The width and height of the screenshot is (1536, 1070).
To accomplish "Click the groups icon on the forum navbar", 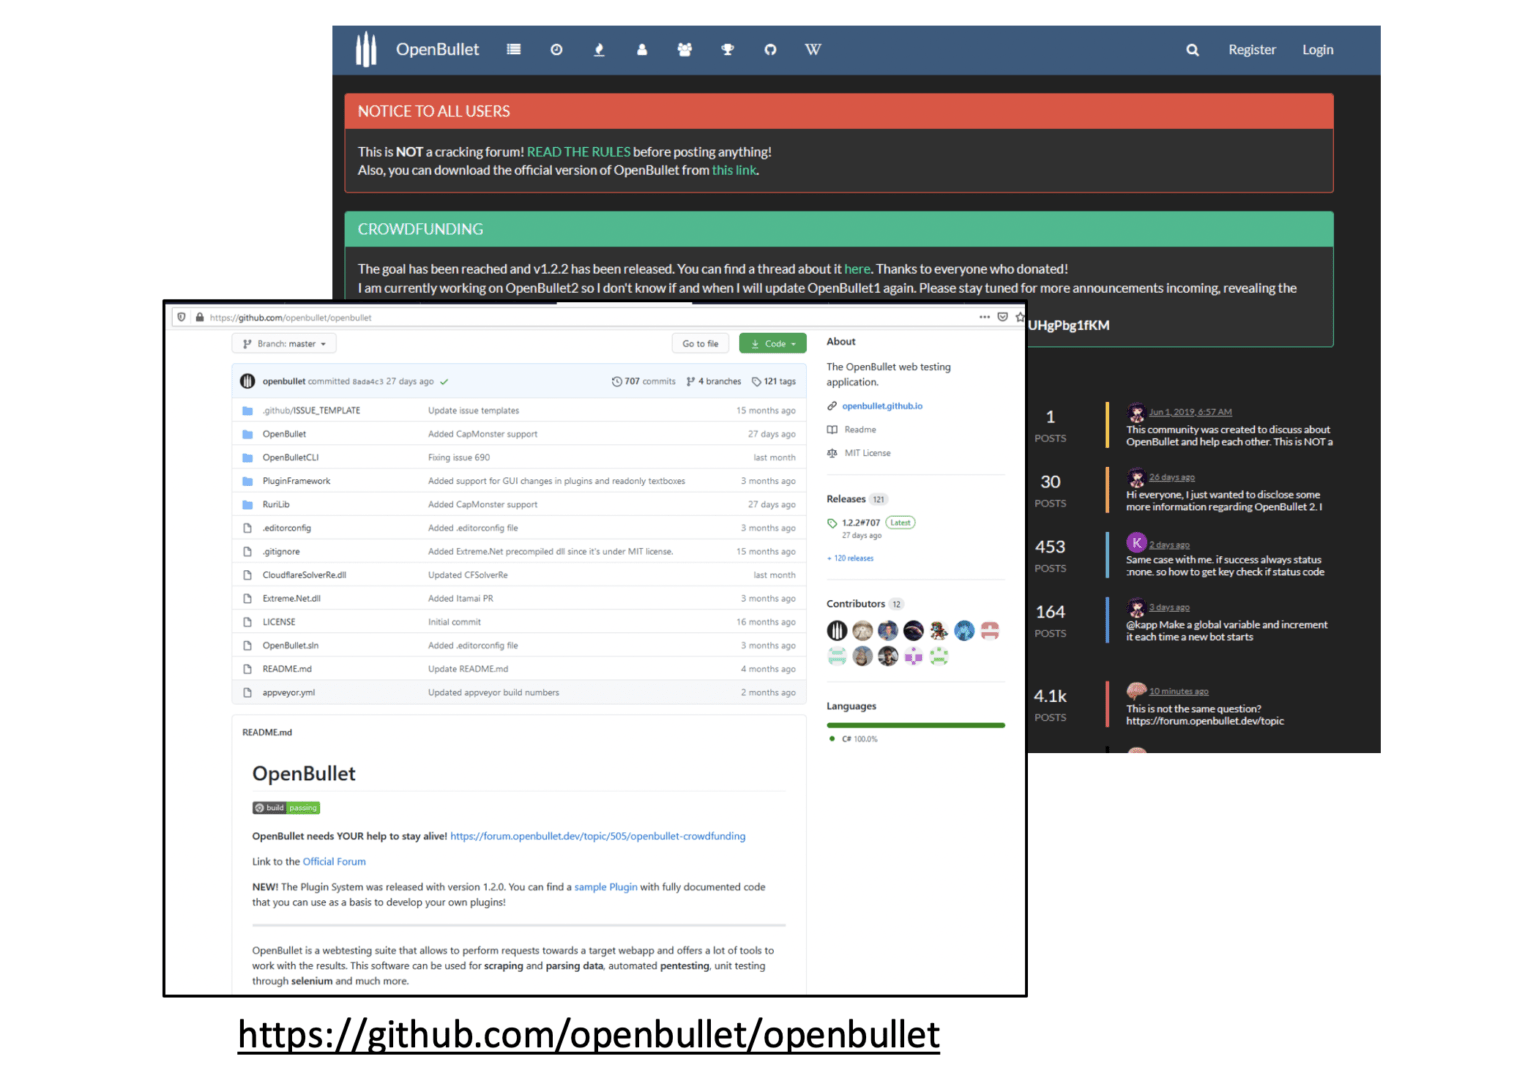I will [x=685, y=49].
